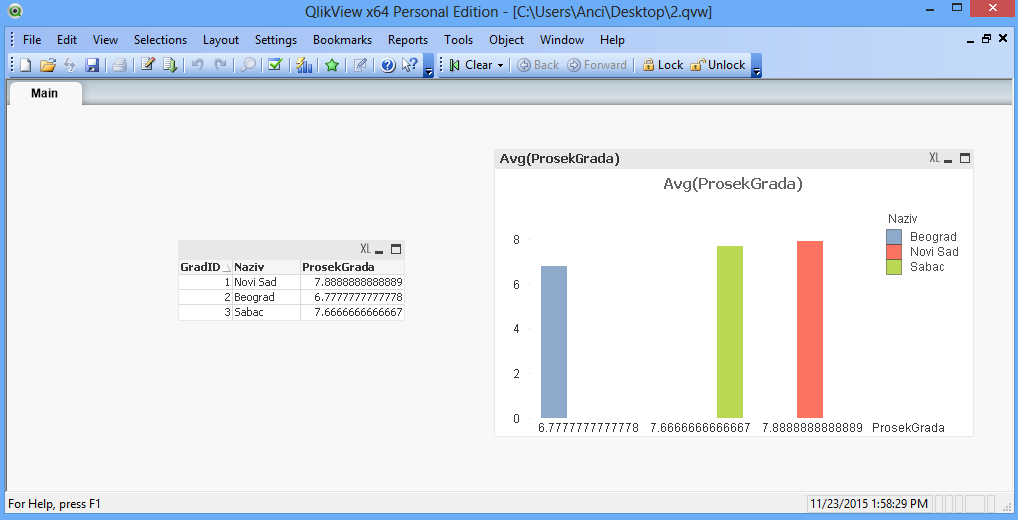This screenshot has height=520, width=1018.
Task: Open Help Topics question mark icon
Action: click(x=388, y=65)
